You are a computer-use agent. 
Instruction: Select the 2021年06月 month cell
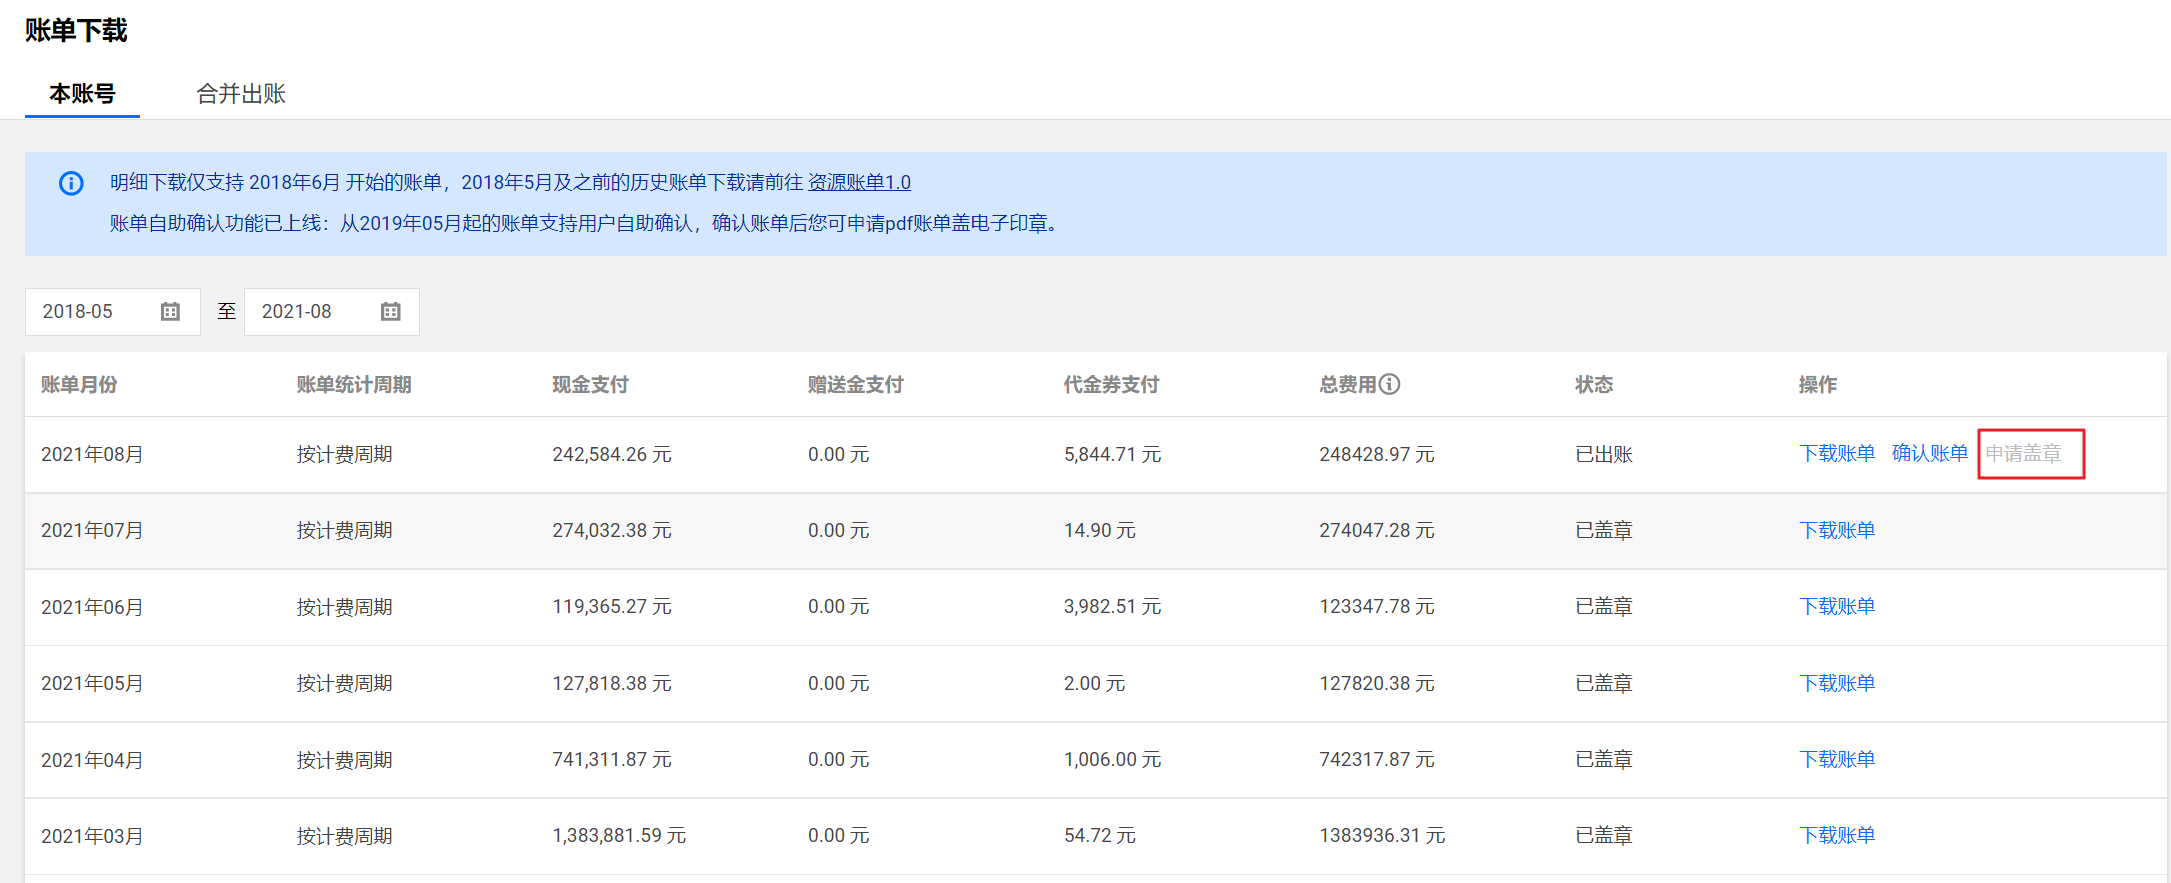pos(92,607)
